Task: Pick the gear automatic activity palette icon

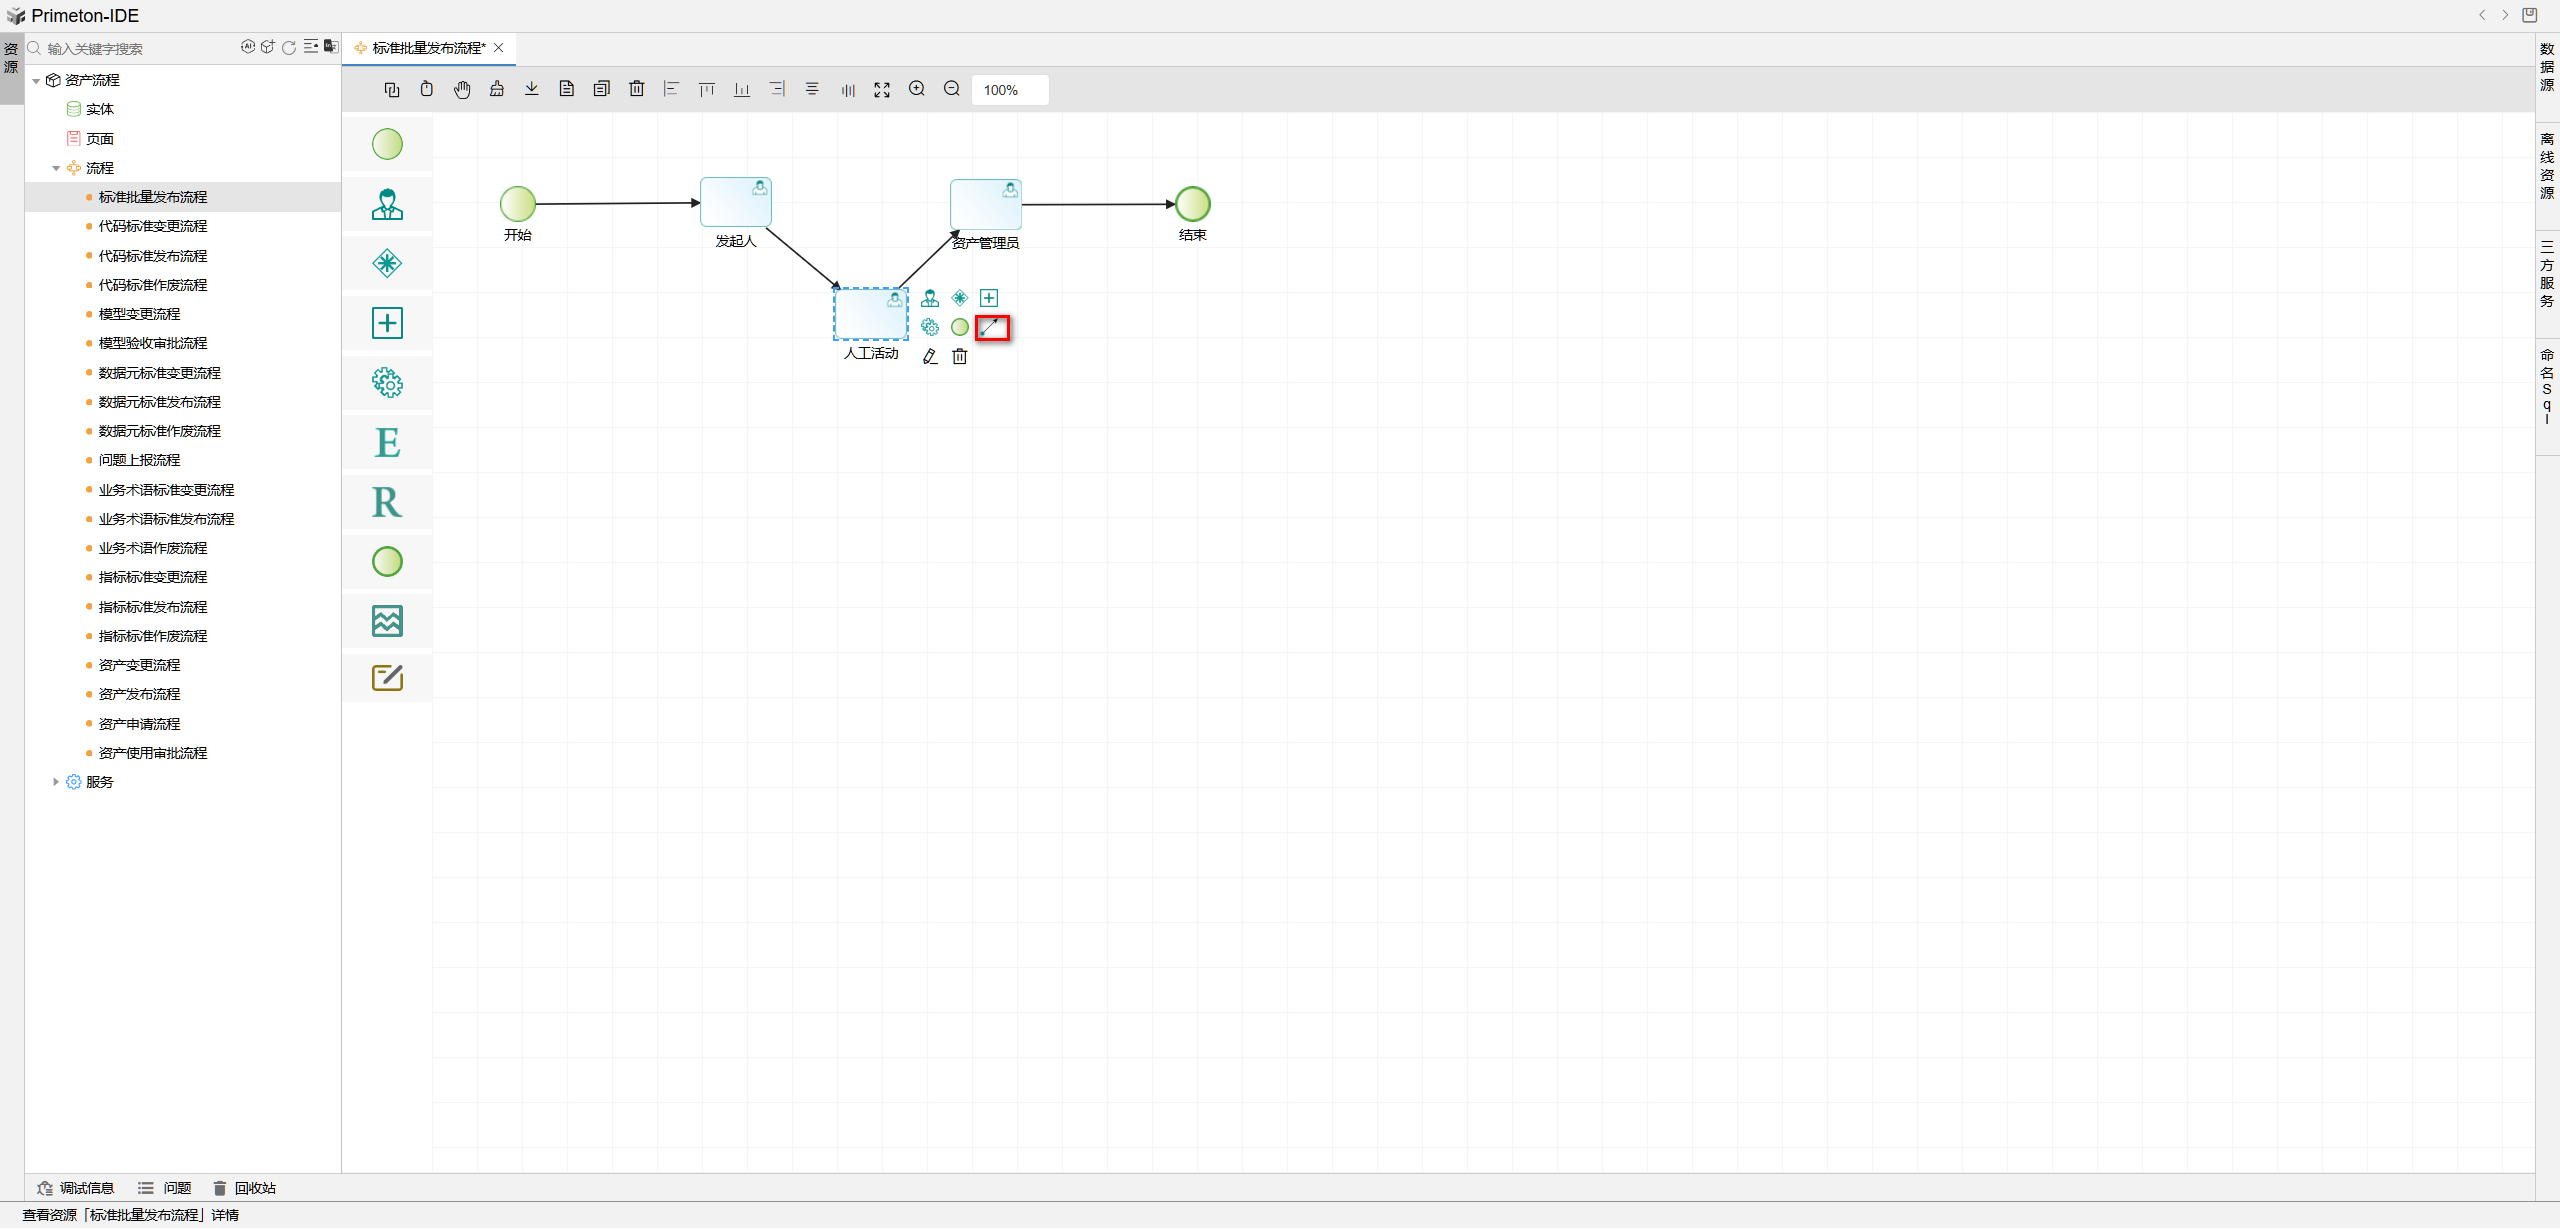Action: (387, 383)
